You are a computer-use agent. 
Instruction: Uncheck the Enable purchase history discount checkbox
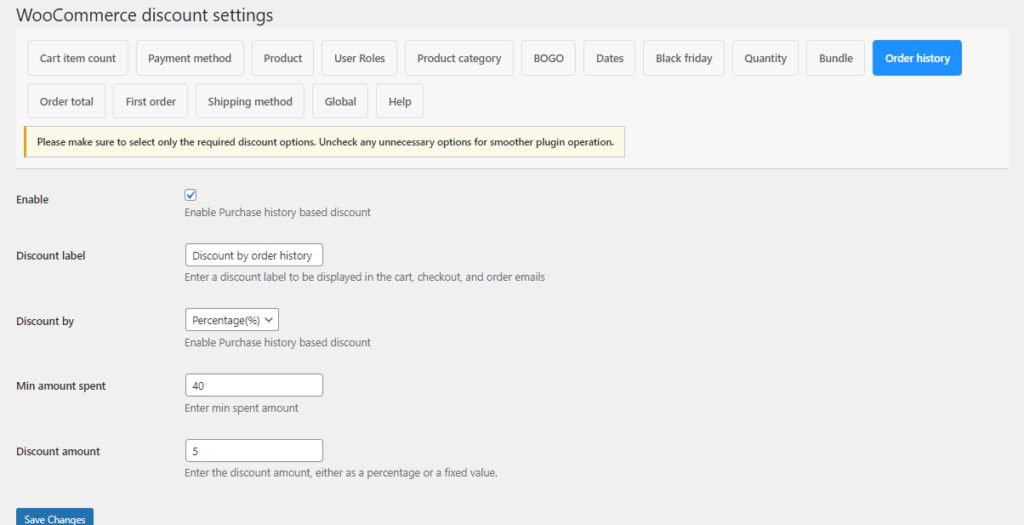tap(191, 195)
